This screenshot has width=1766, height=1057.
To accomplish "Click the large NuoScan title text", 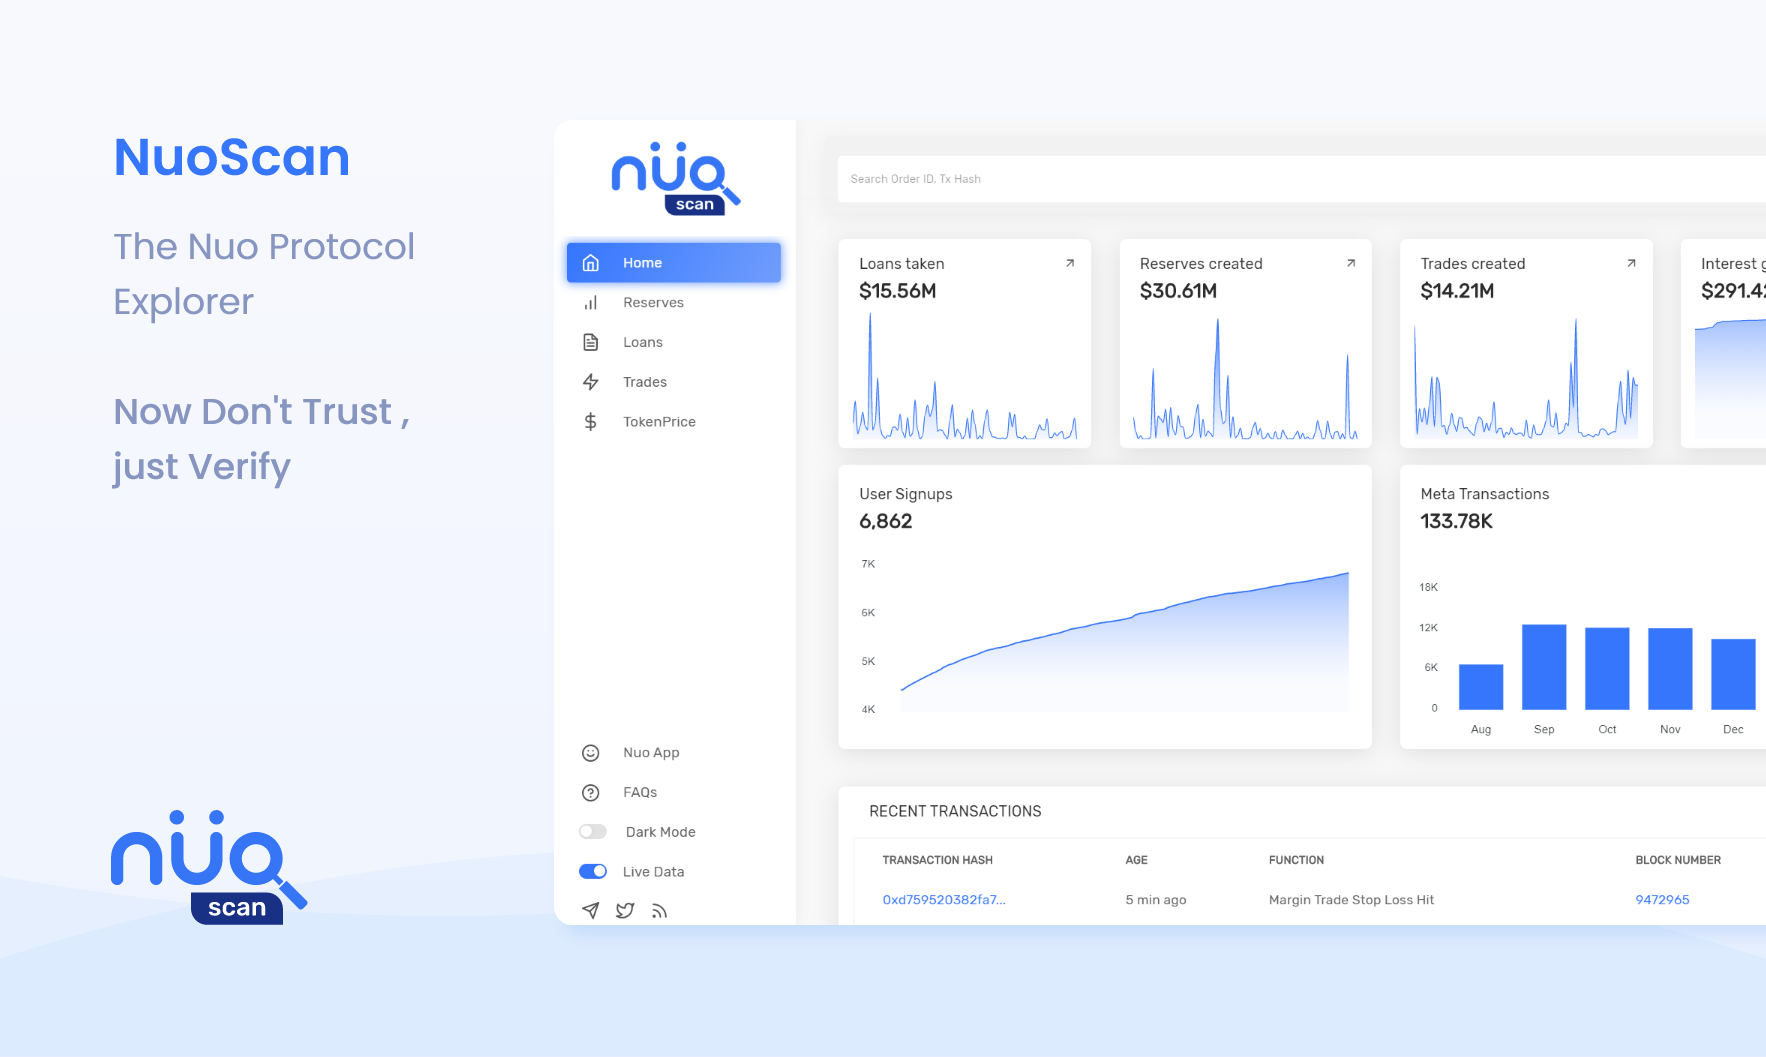I will click(232, 158).
